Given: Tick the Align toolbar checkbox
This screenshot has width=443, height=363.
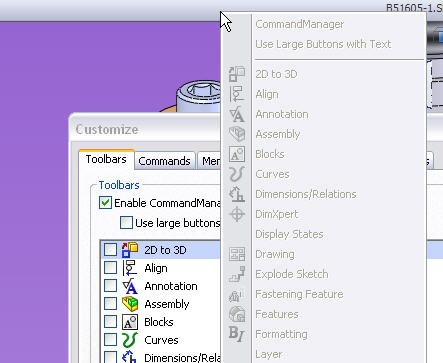Looking at the screenshot, I should [x=110, y=268].
